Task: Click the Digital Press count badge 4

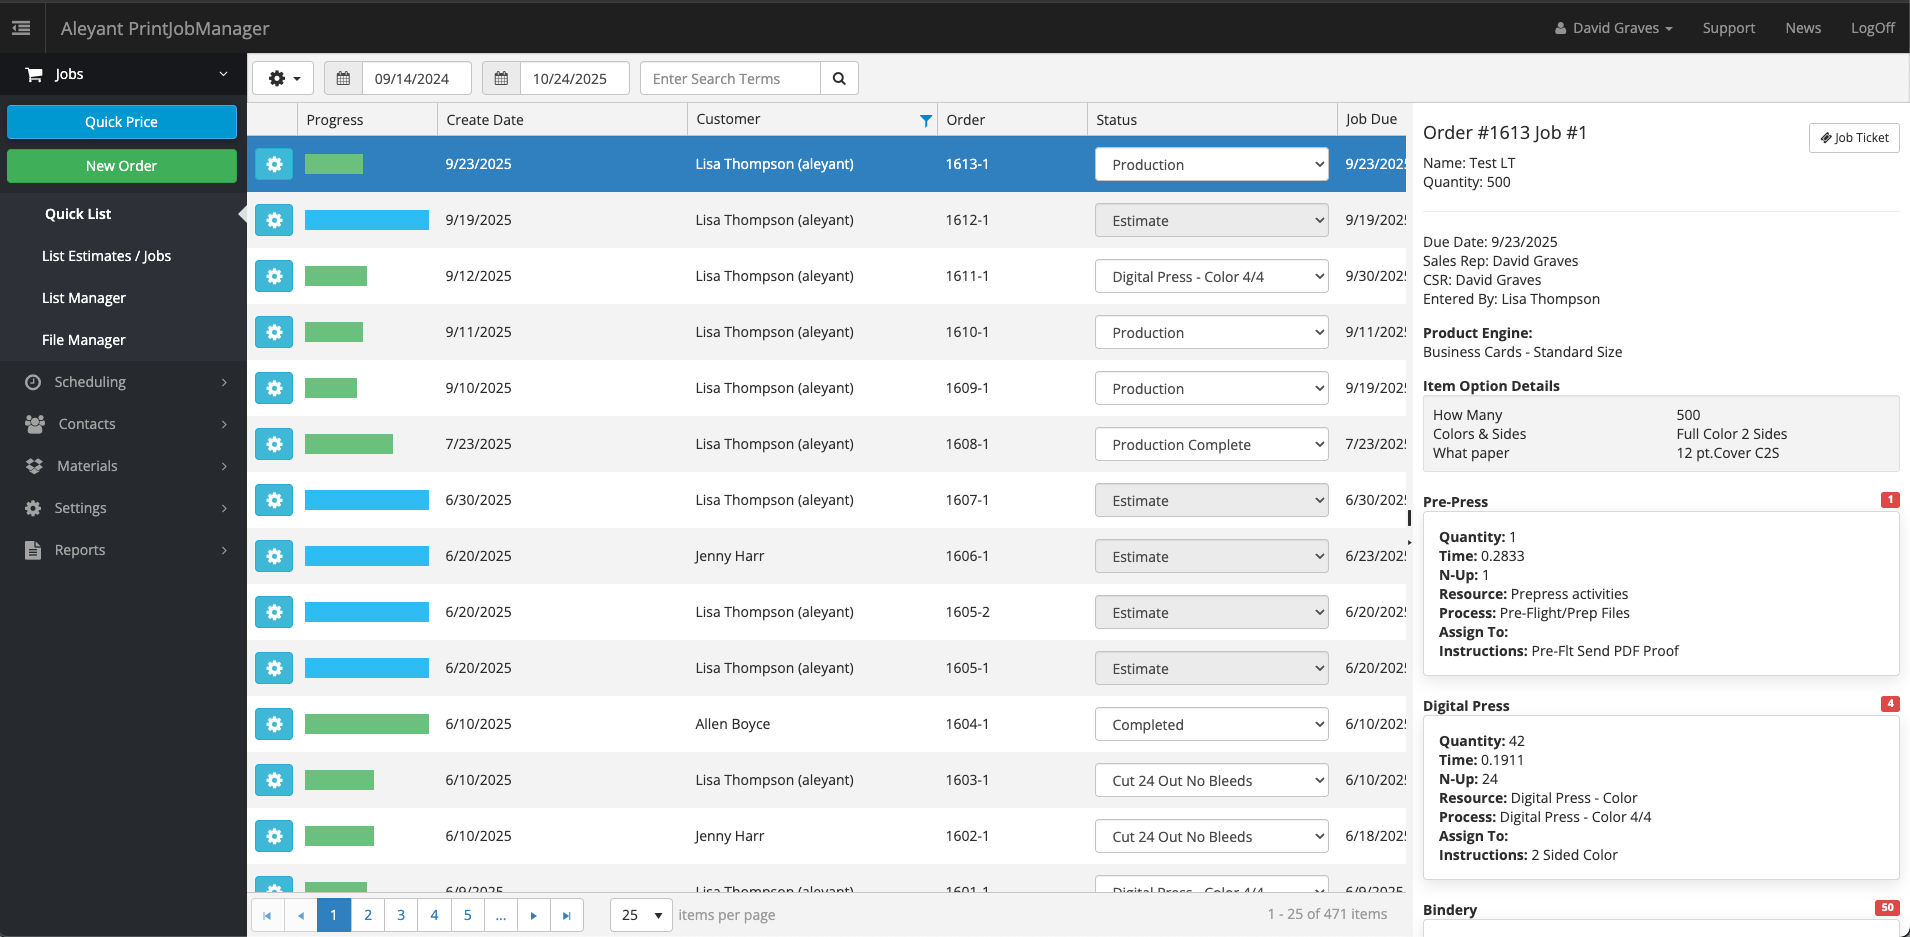Action: pyautogui.click(x=1890, y=704)
